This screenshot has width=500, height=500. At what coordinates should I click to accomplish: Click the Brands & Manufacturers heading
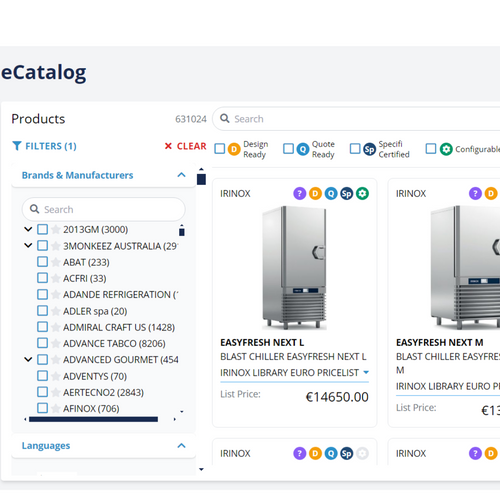tap(77, 175)
